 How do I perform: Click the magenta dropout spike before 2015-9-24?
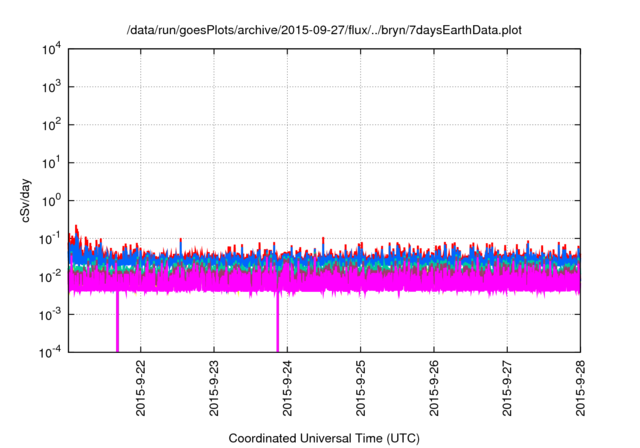(278, 322)
